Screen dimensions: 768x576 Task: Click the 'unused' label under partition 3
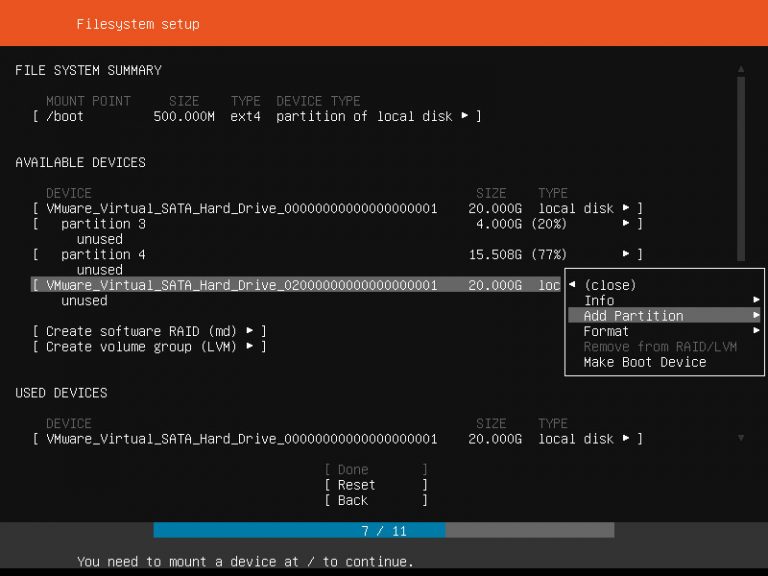(x=99, y=239)
